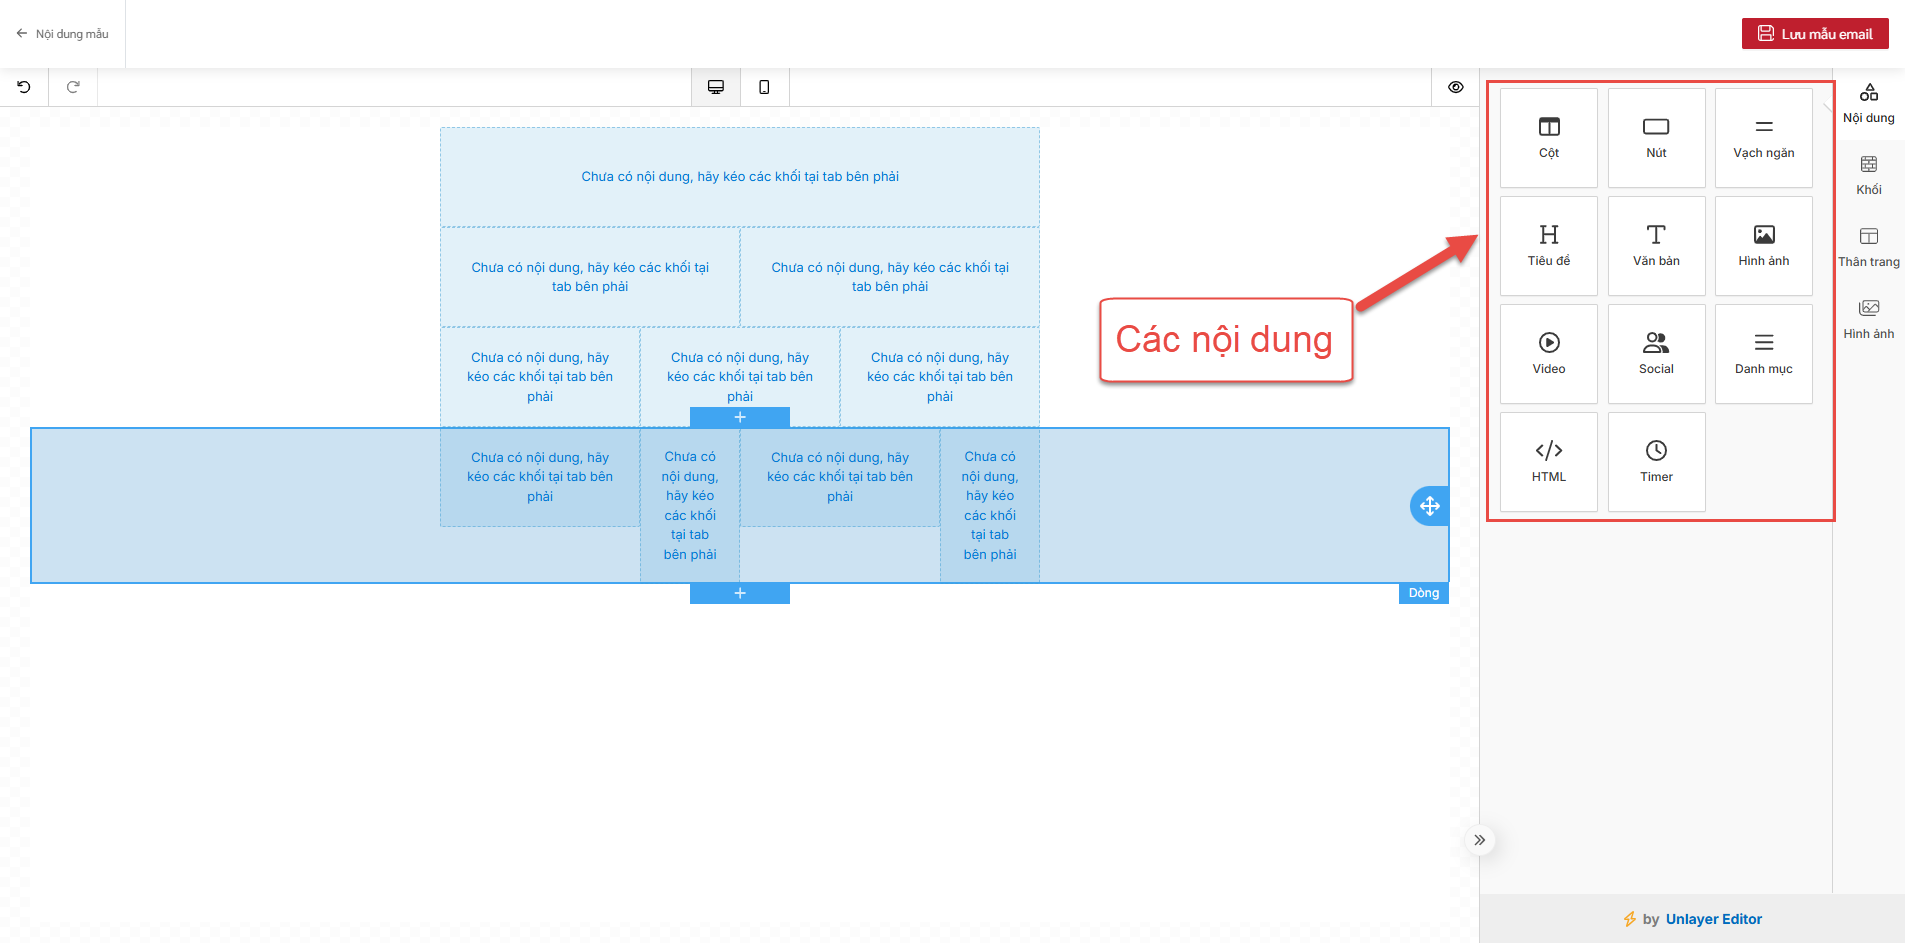
Task: Pick the Video content block
Action: 1548,354
